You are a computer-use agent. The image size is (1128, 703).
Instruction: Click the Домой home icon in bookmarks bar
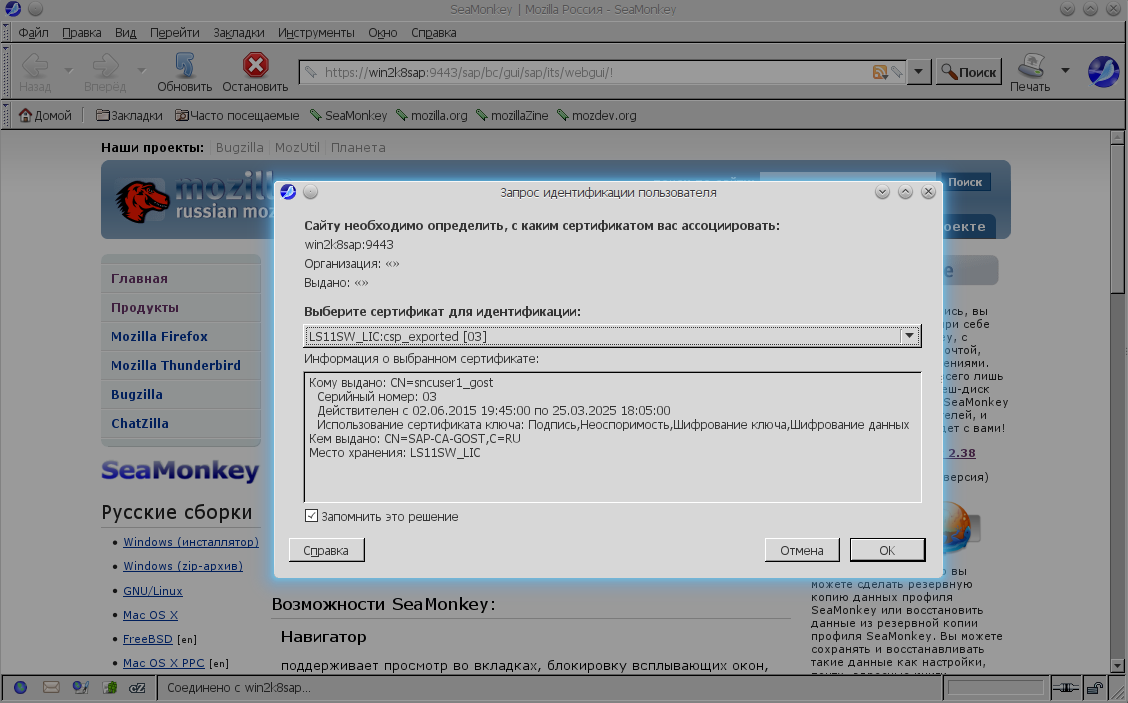tap(26, 115)
